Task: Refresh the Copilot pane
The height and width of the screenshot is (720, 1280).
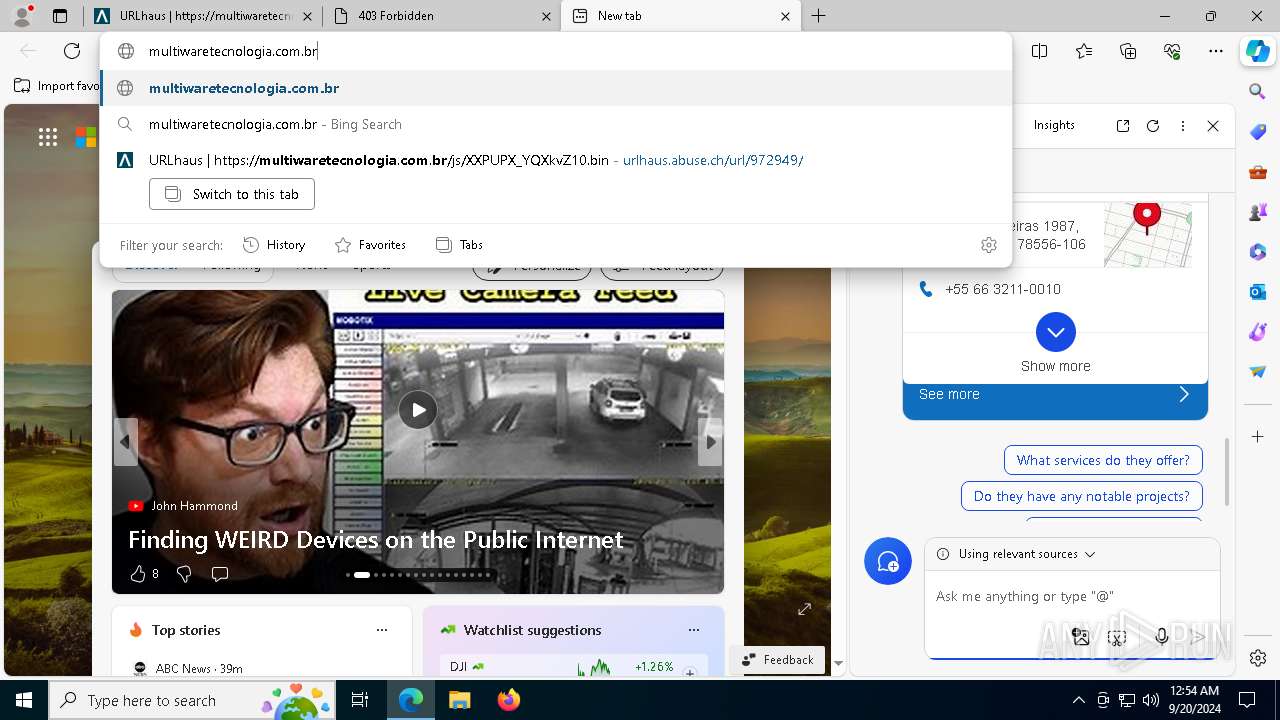Action: pyautogui.click(x=1153, y=126)
